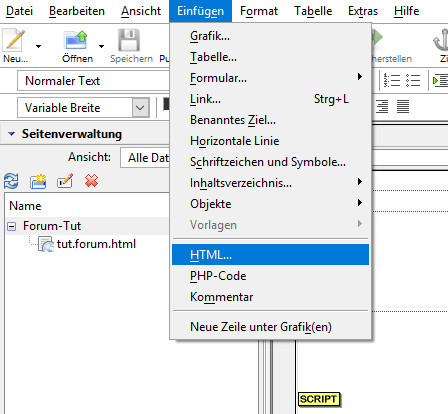This screenshot has width=448, height=414.
Task: Open the Tabelle menu
Action: coord(313,11)
